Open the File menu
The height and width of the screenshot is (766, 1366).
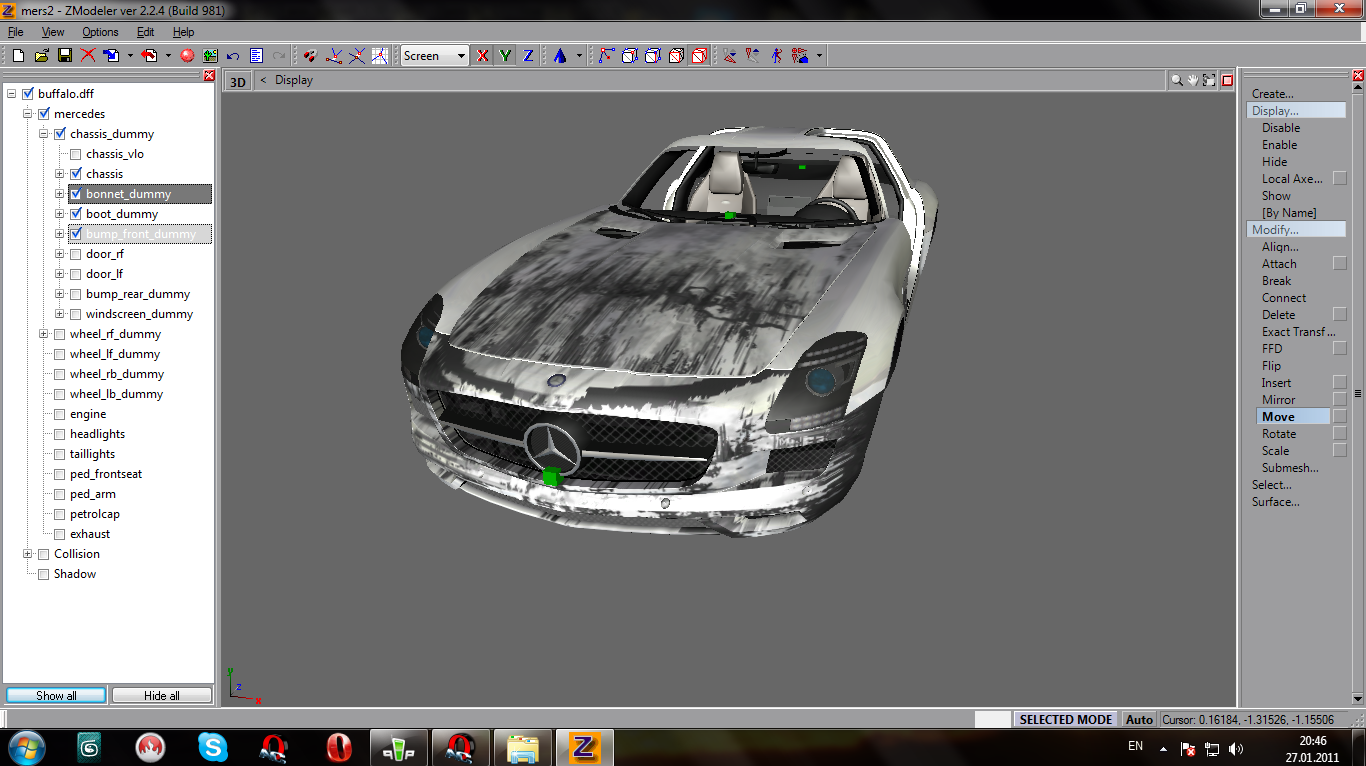(15, 32)
